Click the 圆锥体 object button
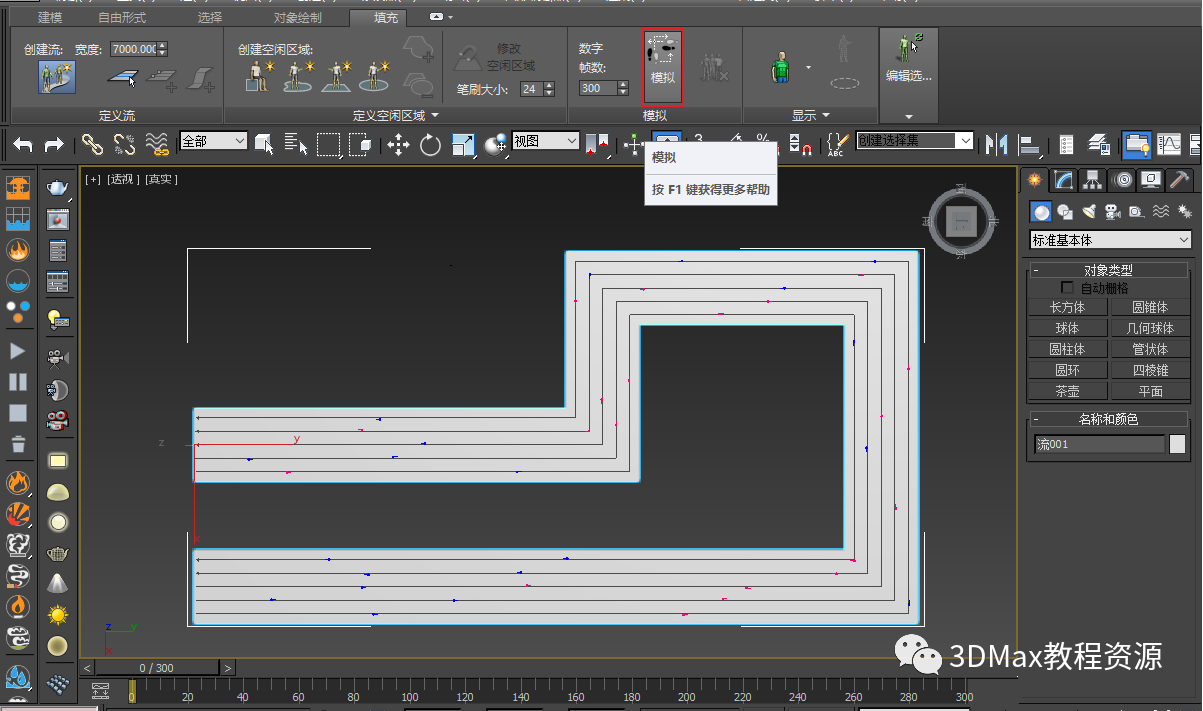This screenshot has width=1203, height=711. point(1150,307)
